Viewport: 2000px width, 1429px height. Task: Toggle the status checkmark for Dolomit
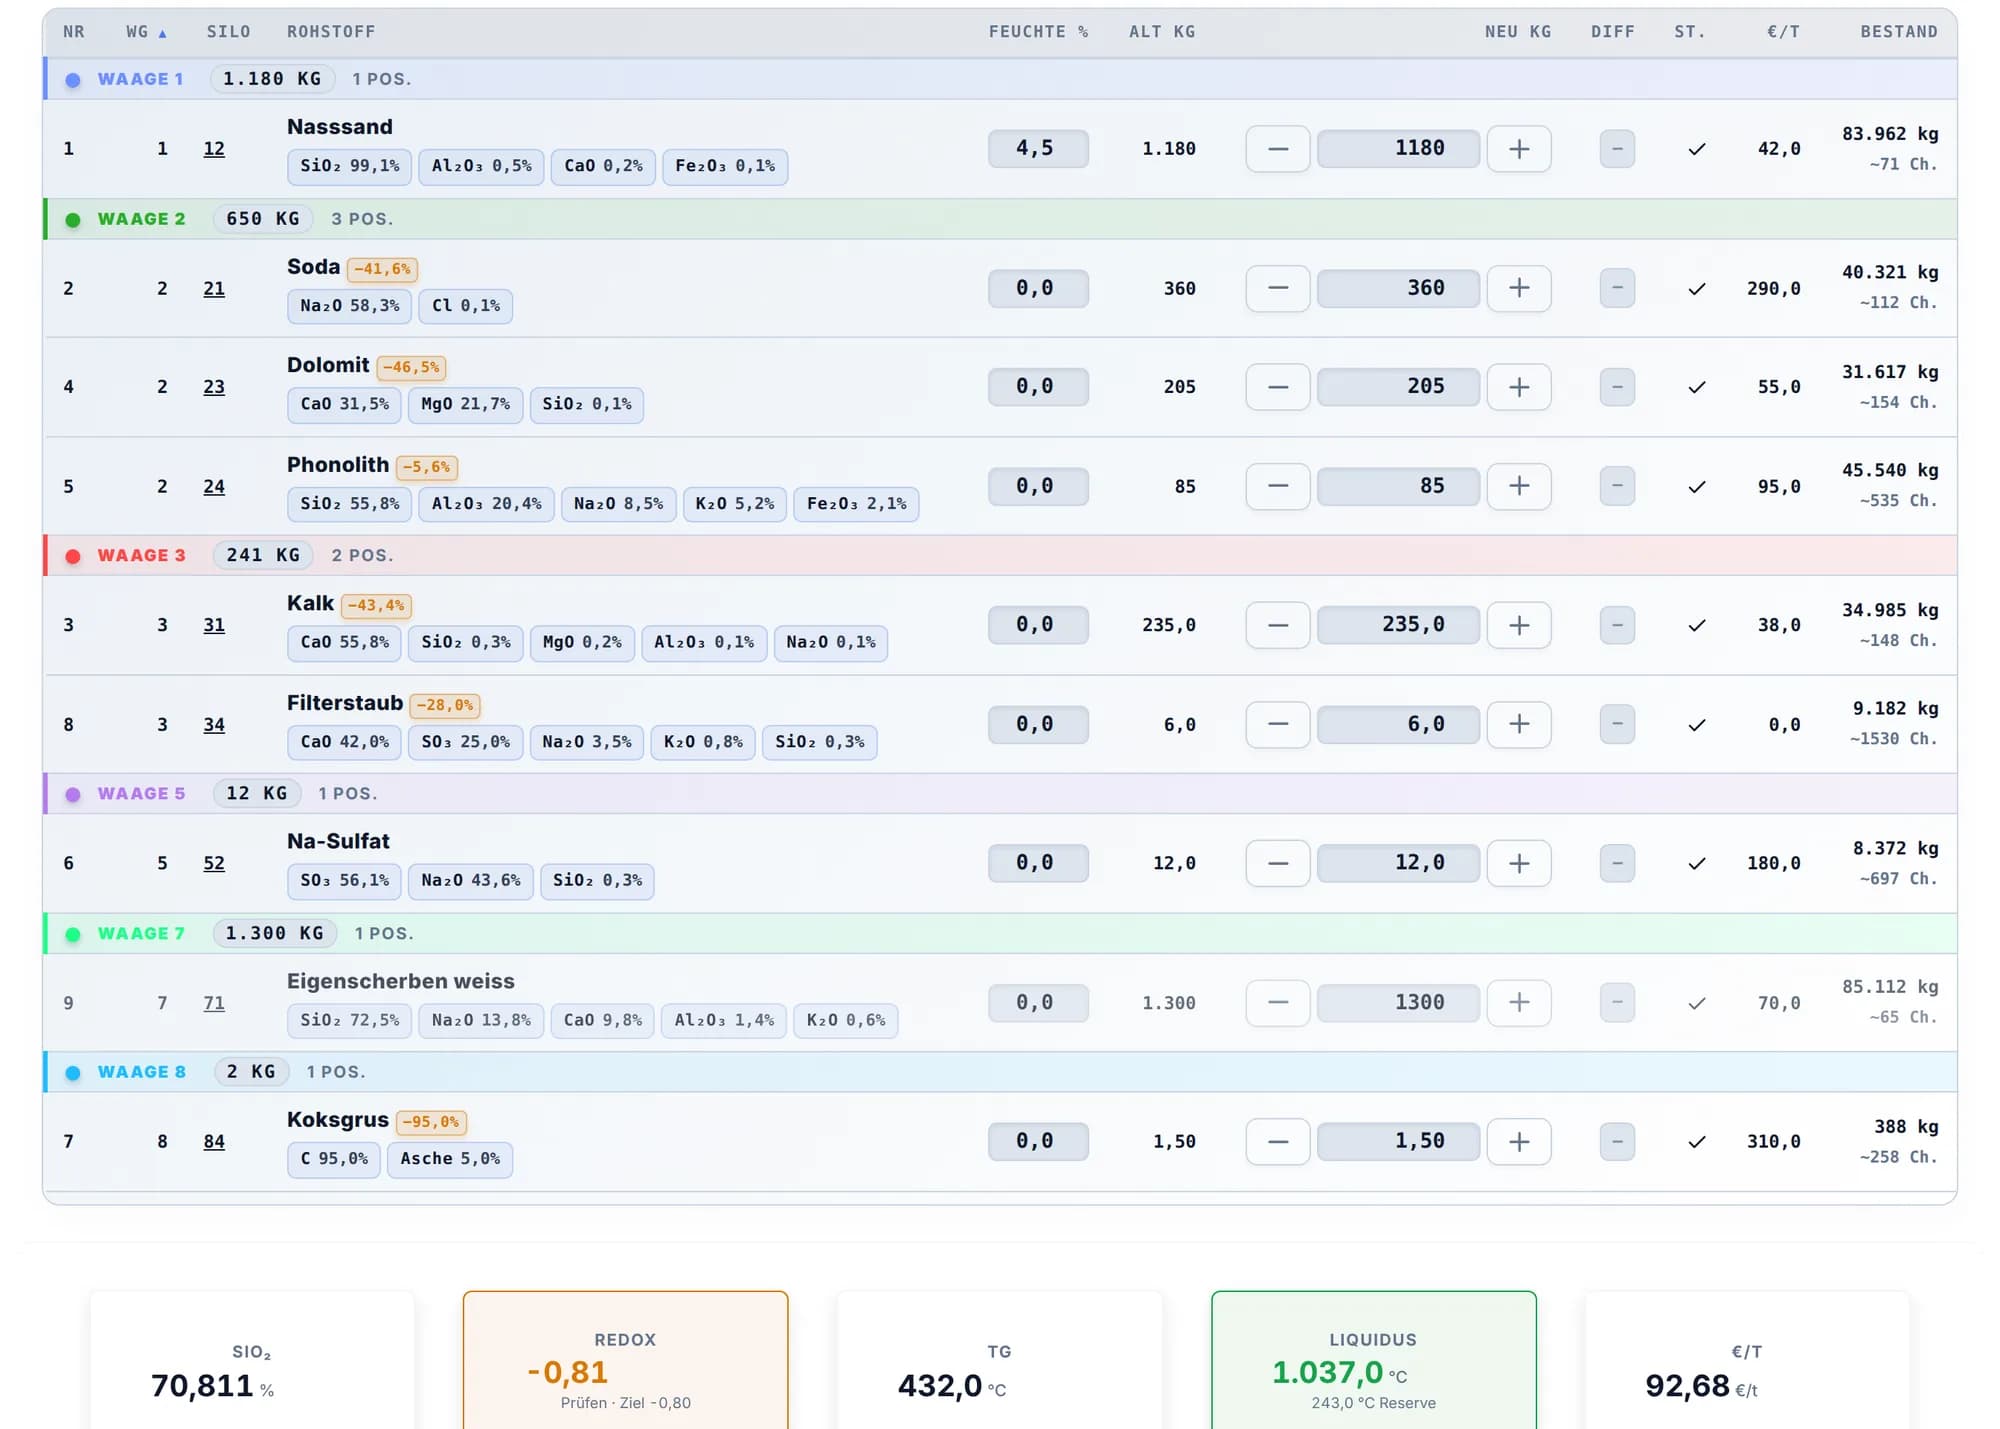click(1696, 387)
